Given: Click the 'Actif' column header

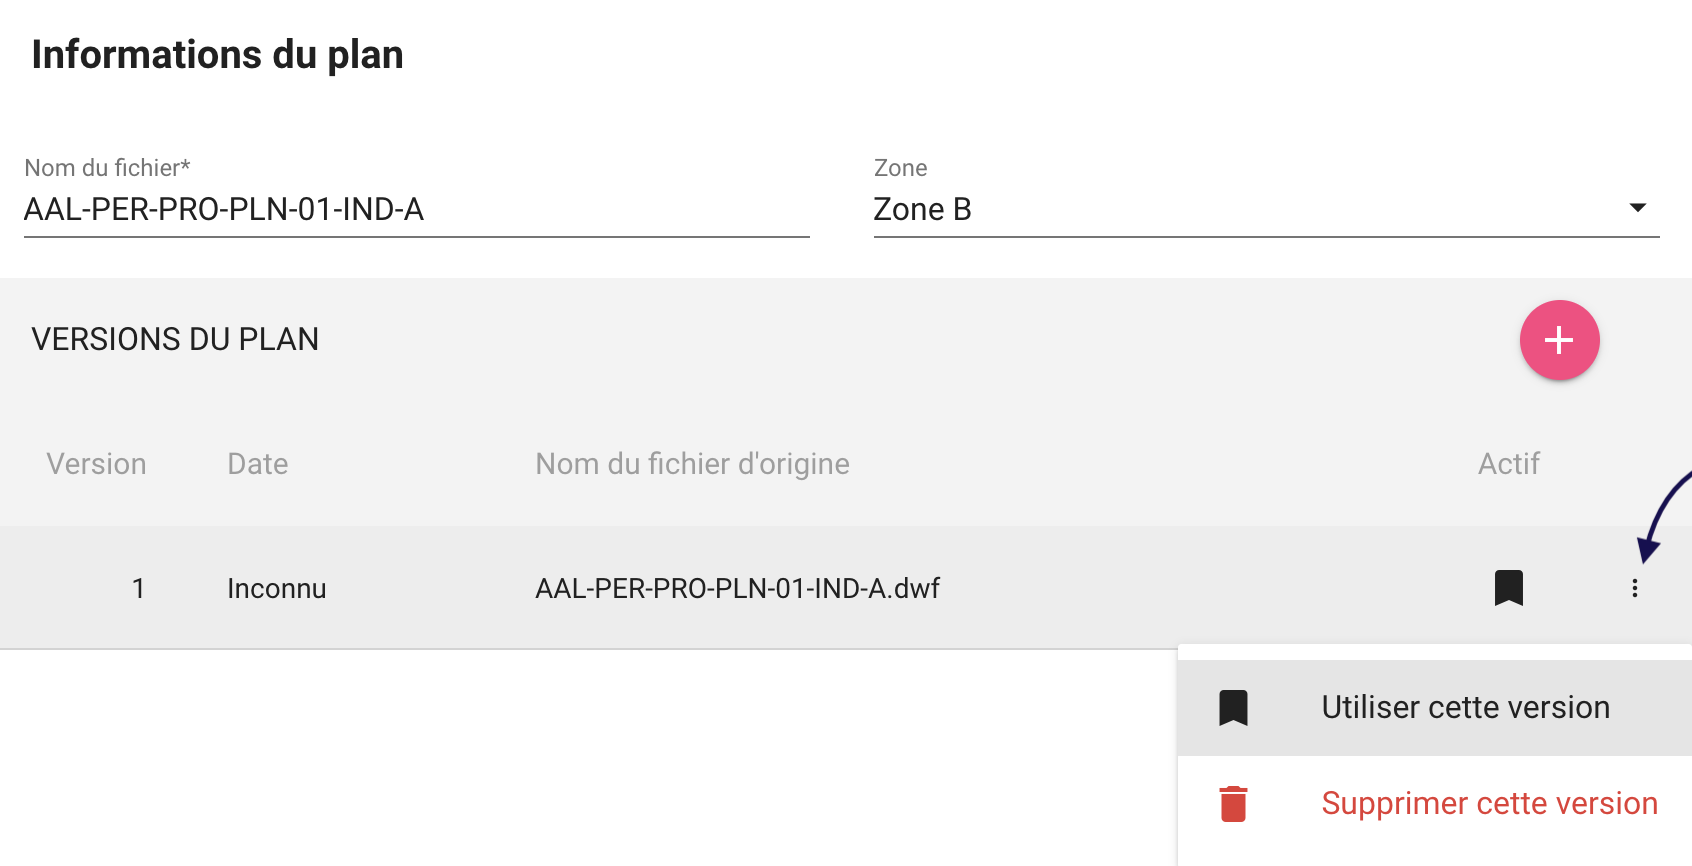Looking at the screenshot, I should [x=1508, y=464].
